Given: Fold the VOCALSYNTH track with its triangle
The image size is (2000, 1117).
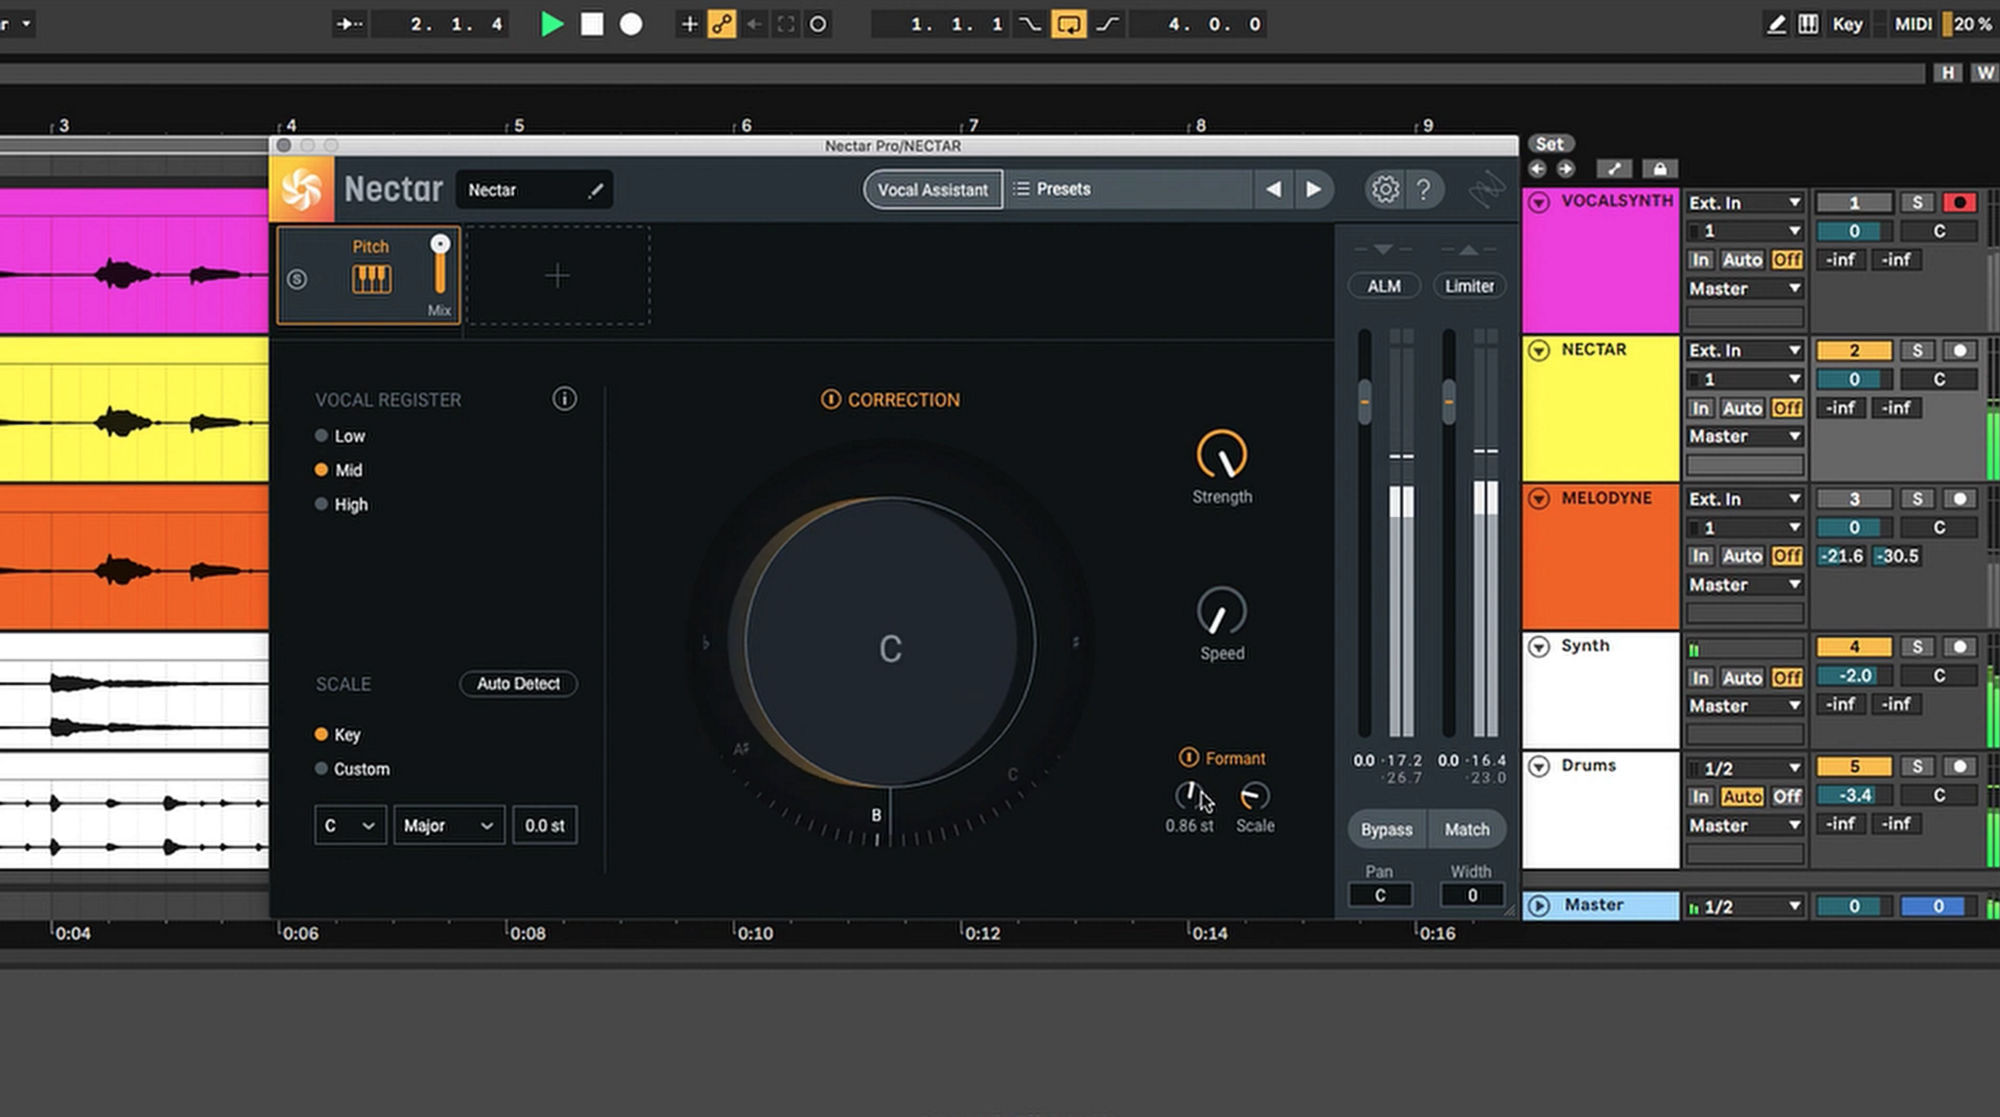Looking at the screenshot, I should point(1539,202).
